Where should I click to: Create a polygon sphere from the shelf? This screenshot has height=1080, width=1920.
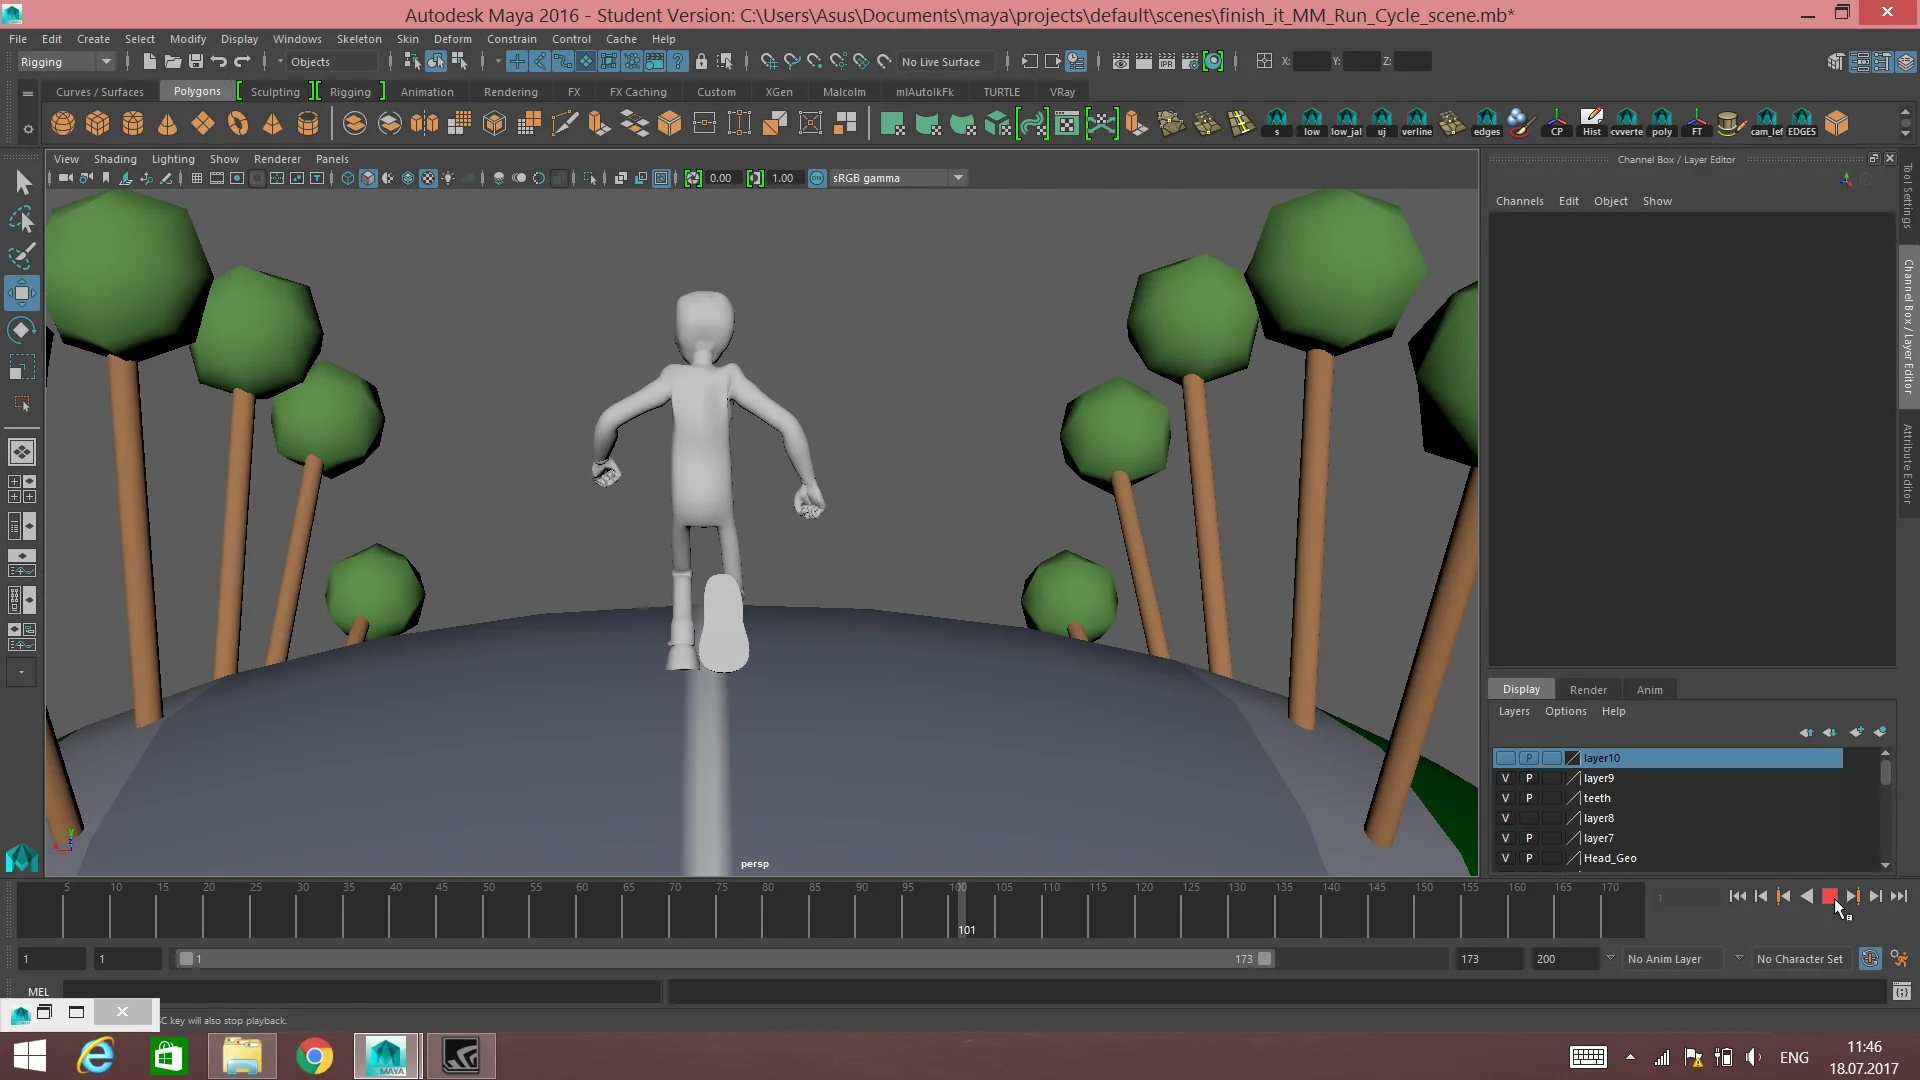62,123
